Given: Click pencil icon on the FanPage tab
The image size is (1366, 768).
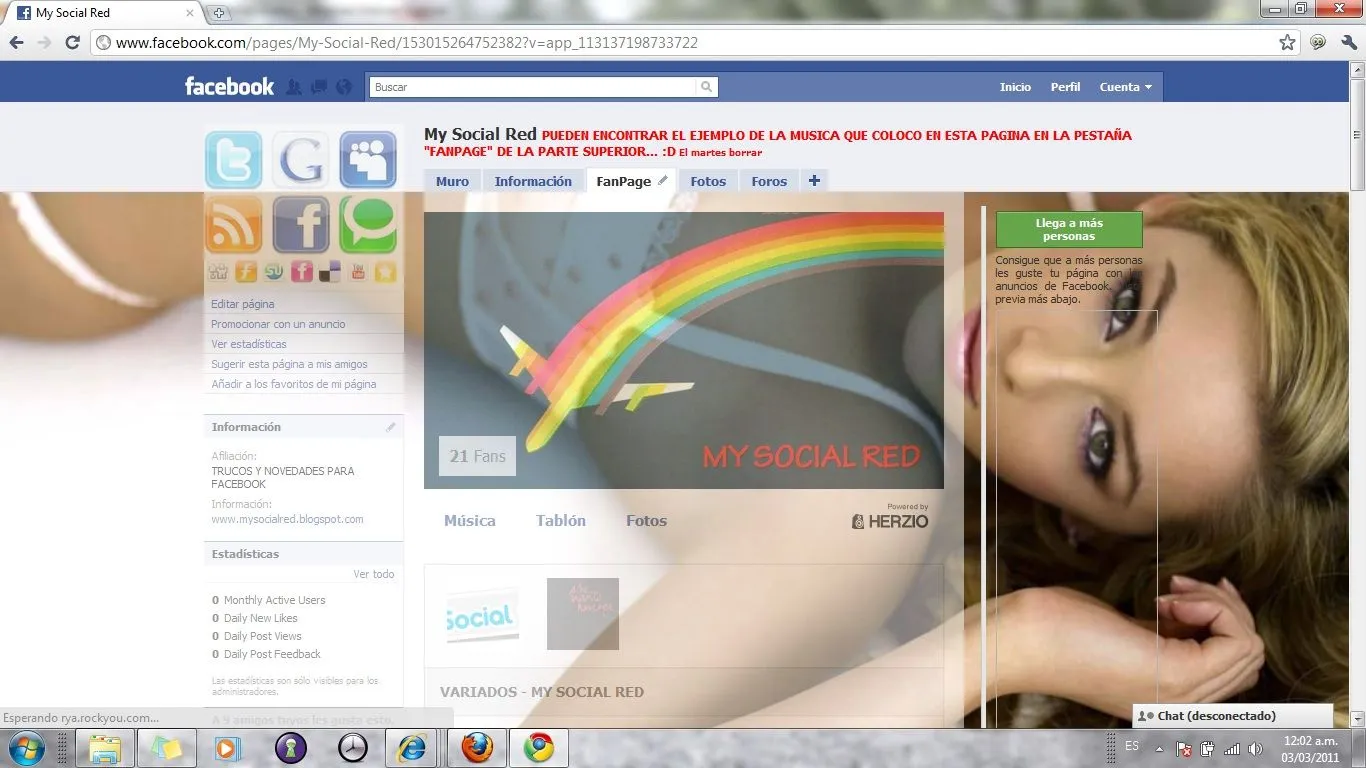Looking at the screenshot, I should (x=662, y=181).
